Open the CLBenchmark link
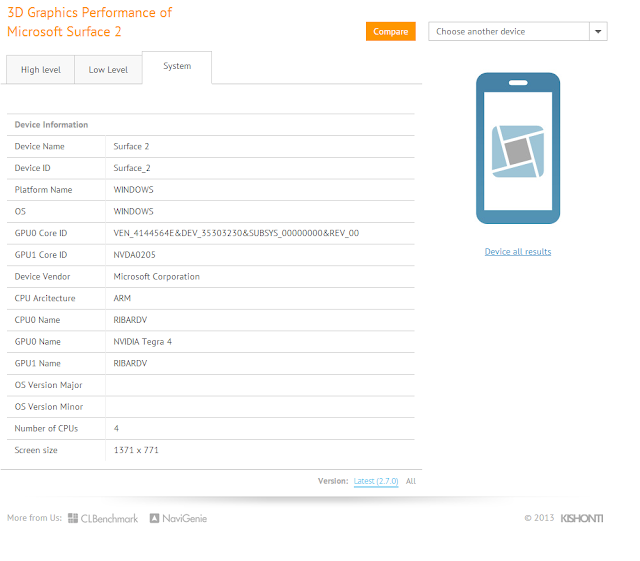 [109, 519]
